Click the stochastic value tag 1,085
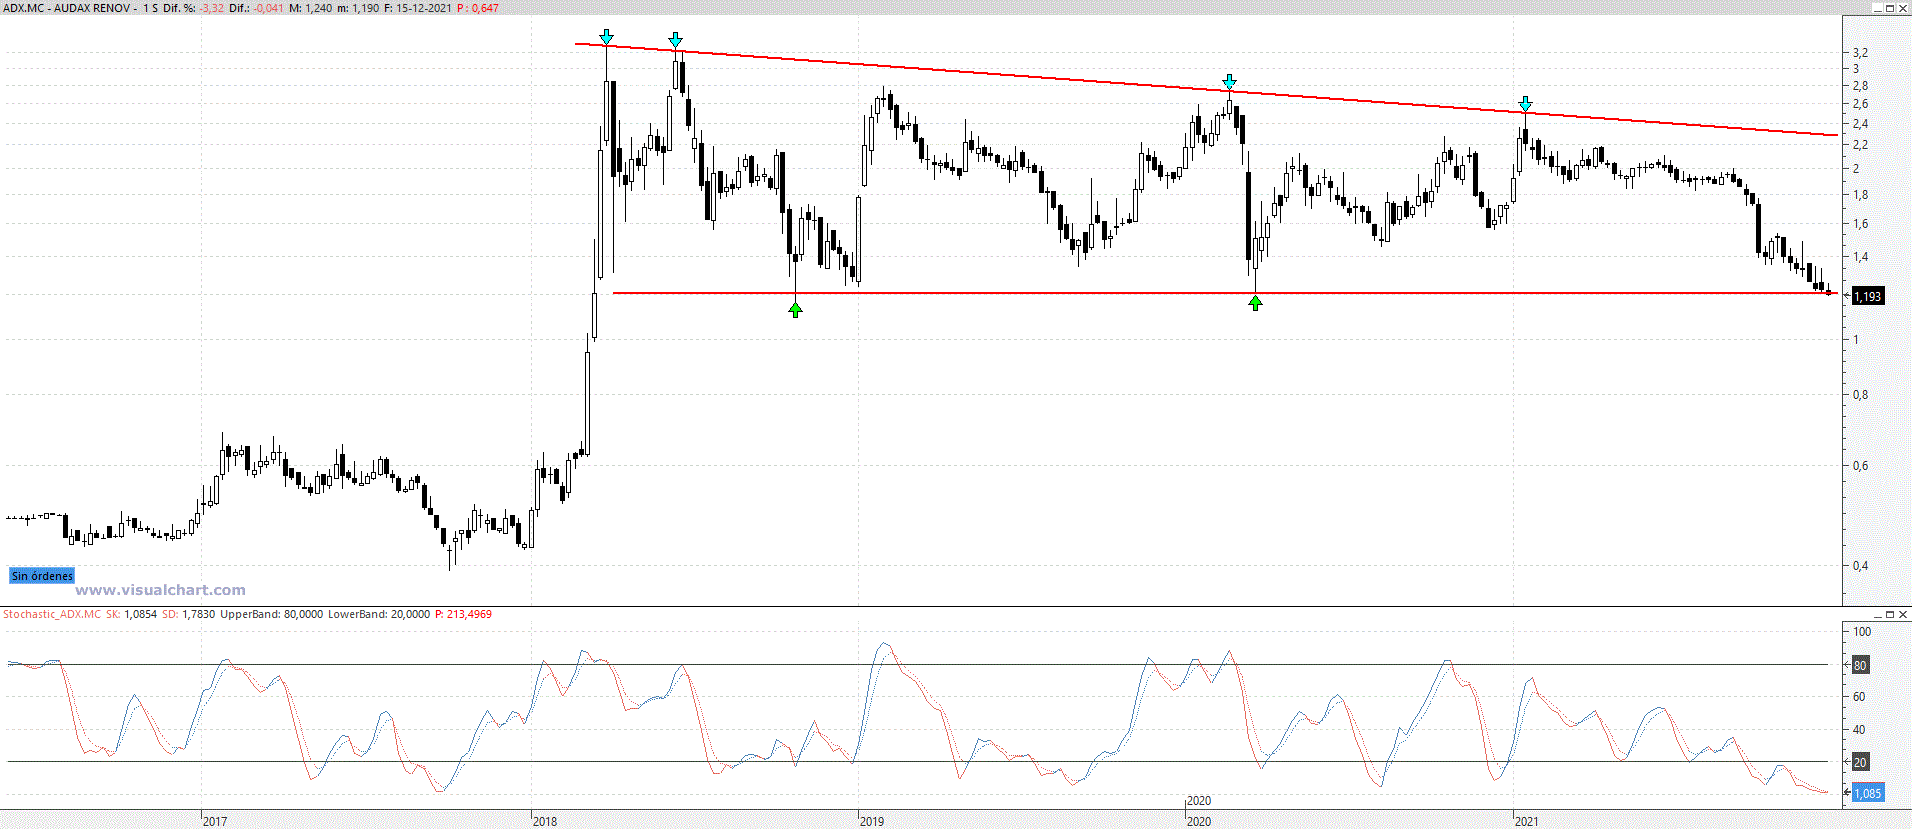The width and height of the screenshot is (1912, 829). (x=1868, y=793)
